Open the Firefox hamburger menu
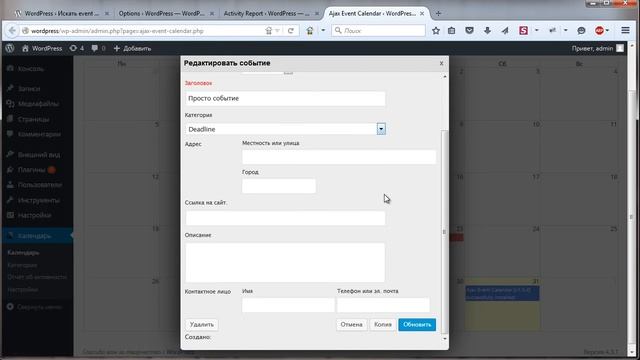Screen dimensions: 640x360 (625, 31)
